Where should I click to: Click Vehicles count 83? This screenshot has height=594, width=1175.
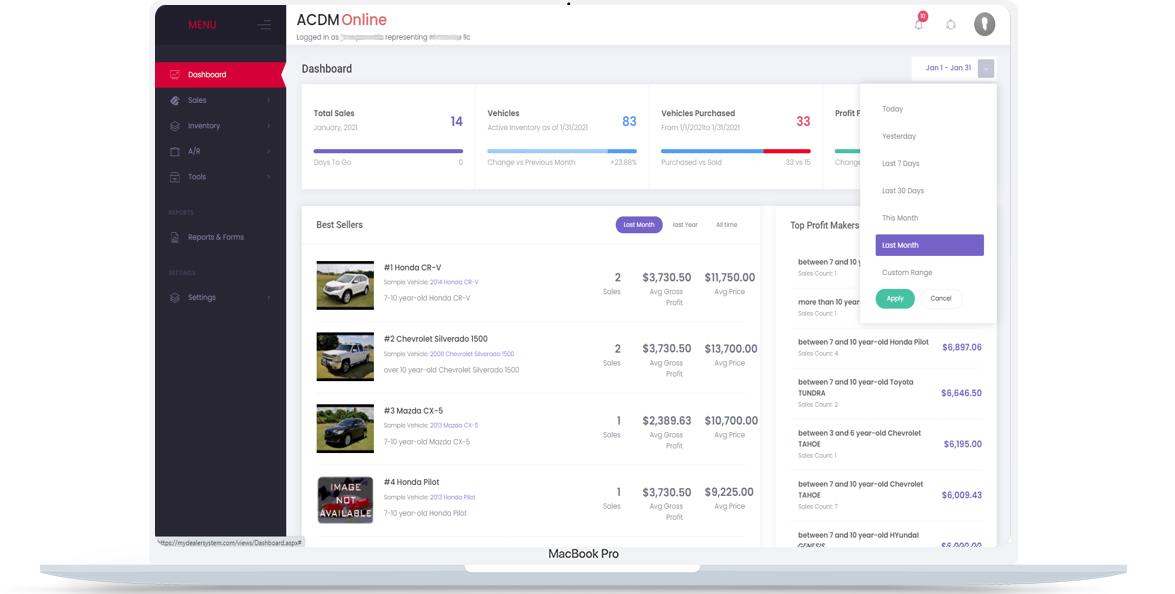click(629, 121)
